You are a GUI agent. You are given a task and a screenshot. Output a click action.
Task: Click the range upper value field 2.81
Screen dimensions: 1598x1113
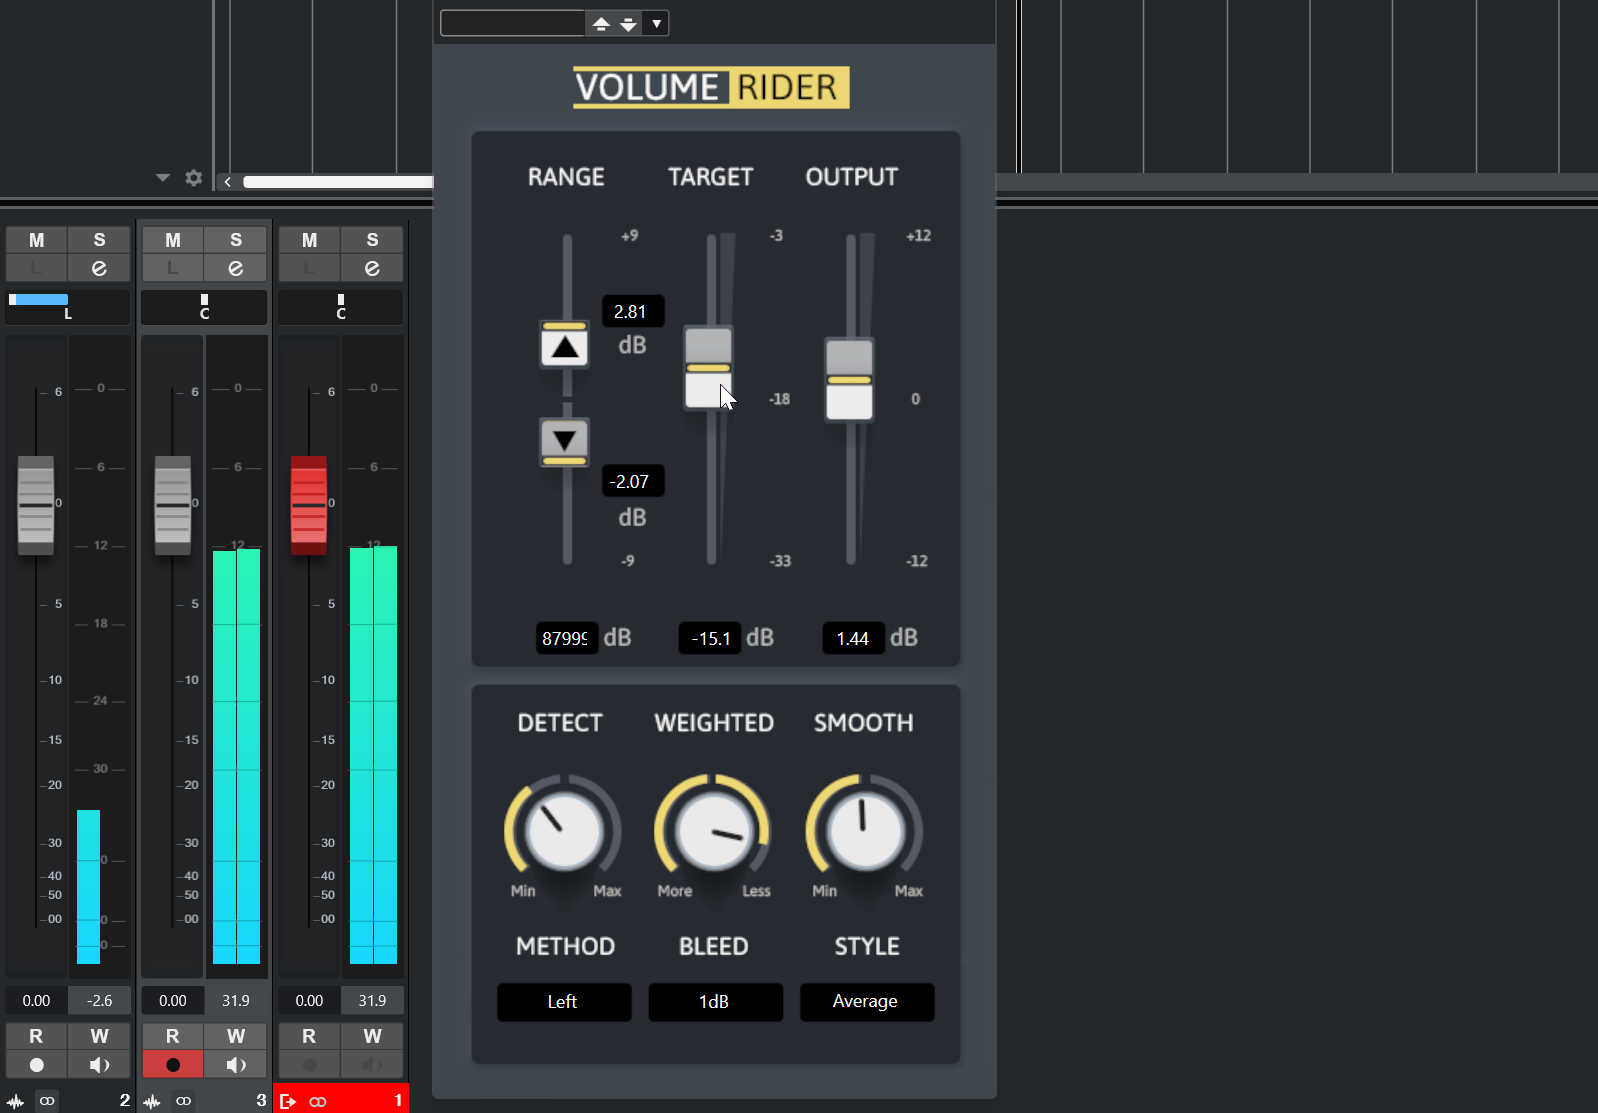coord(632,312)
